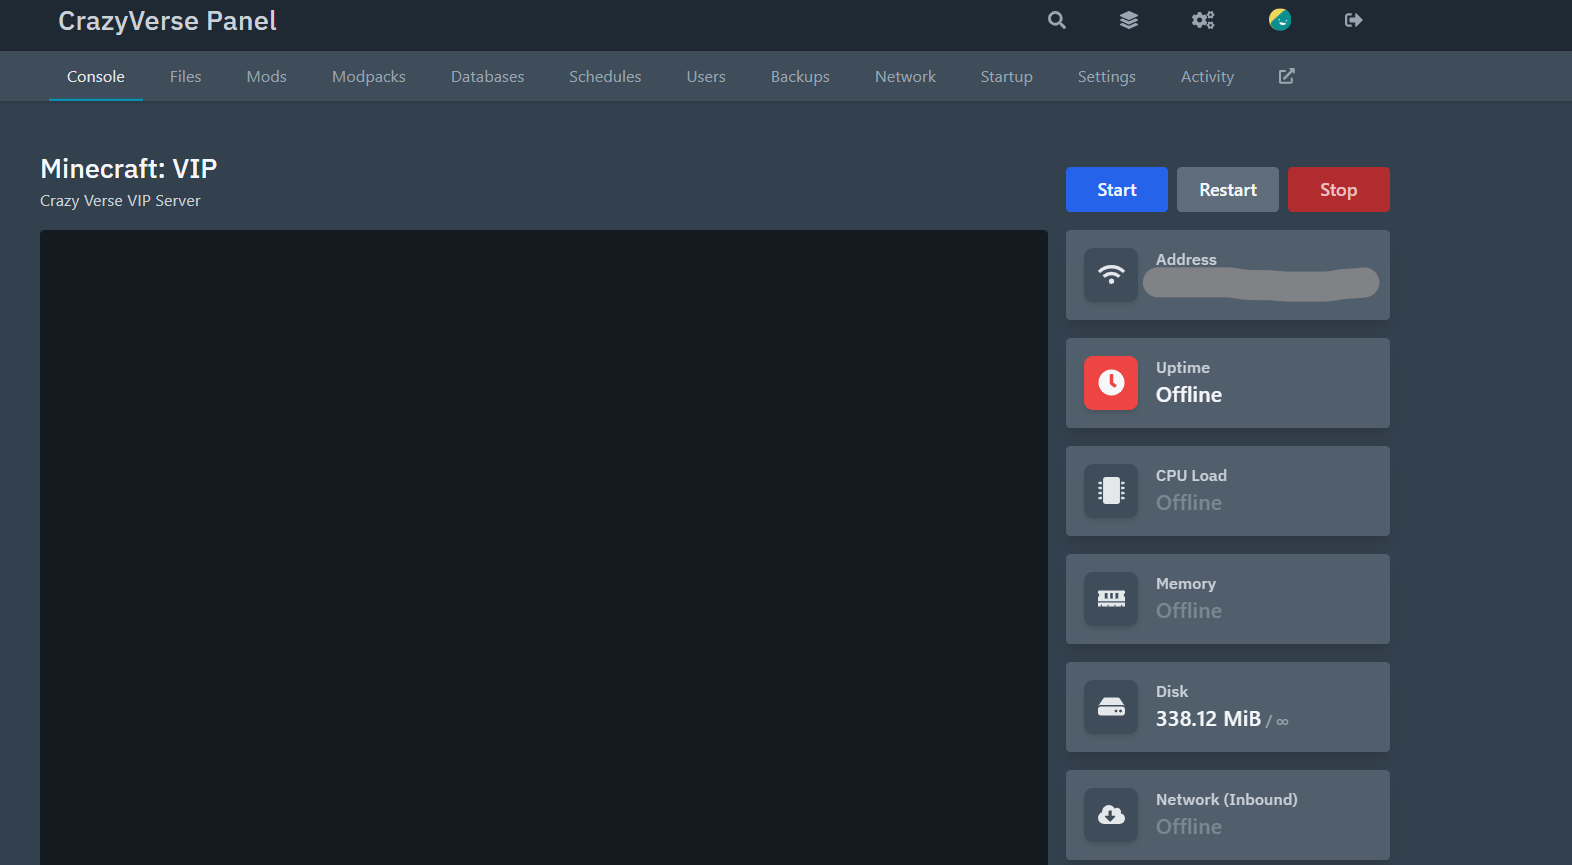Image resolution: width=1572 pixels, height=865 pixels.
Task: Switch to the Console tab
Action: tap(96, 77)
